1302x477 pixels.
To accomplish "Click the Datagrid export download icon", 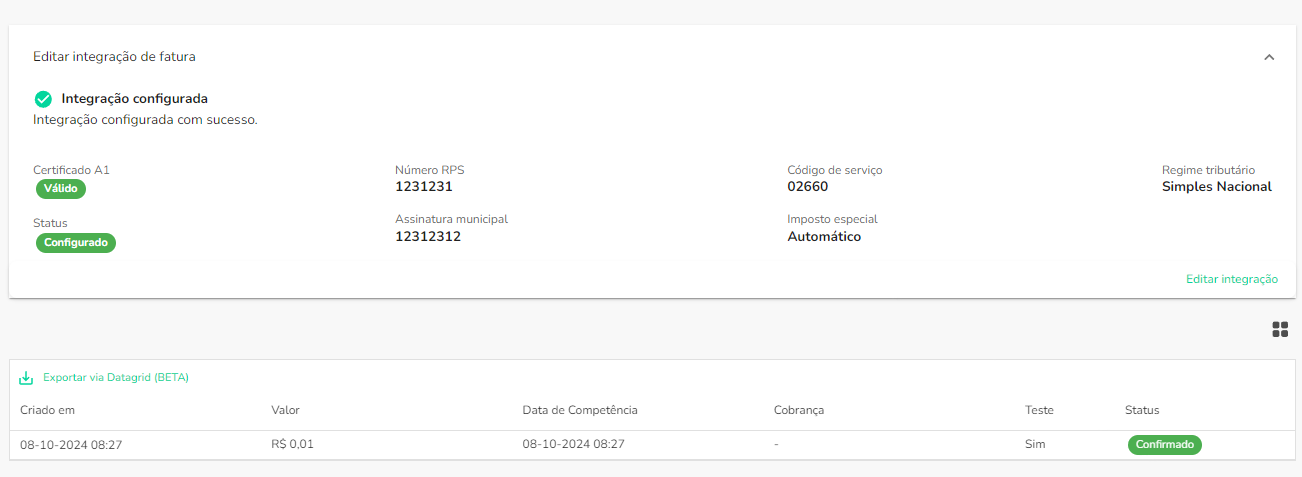I will pyautogui.click(x=27, y=378).
